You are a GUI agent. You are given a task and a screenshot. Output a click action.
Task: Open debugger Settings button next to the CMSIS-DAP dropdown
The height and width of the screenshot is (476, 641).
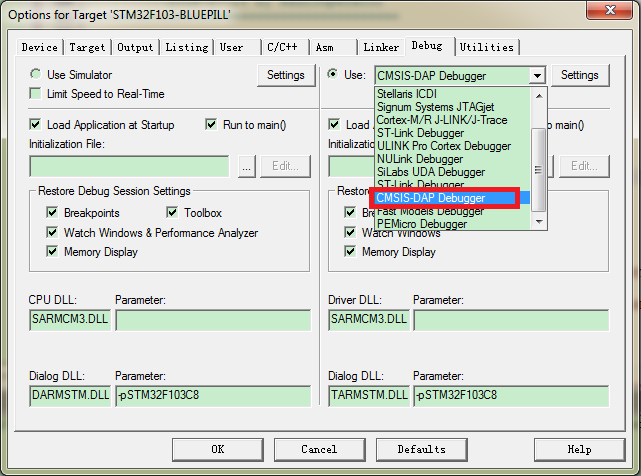point(580,75)
